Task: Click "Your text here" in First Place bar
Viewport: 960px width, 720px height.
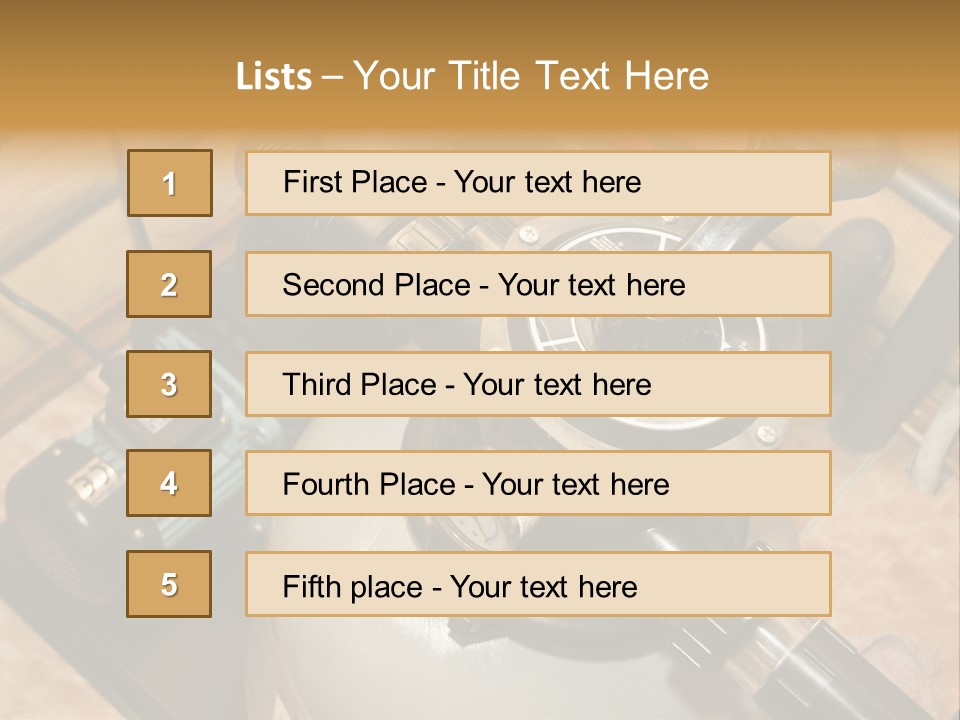Action: click(x=547, y=182)
